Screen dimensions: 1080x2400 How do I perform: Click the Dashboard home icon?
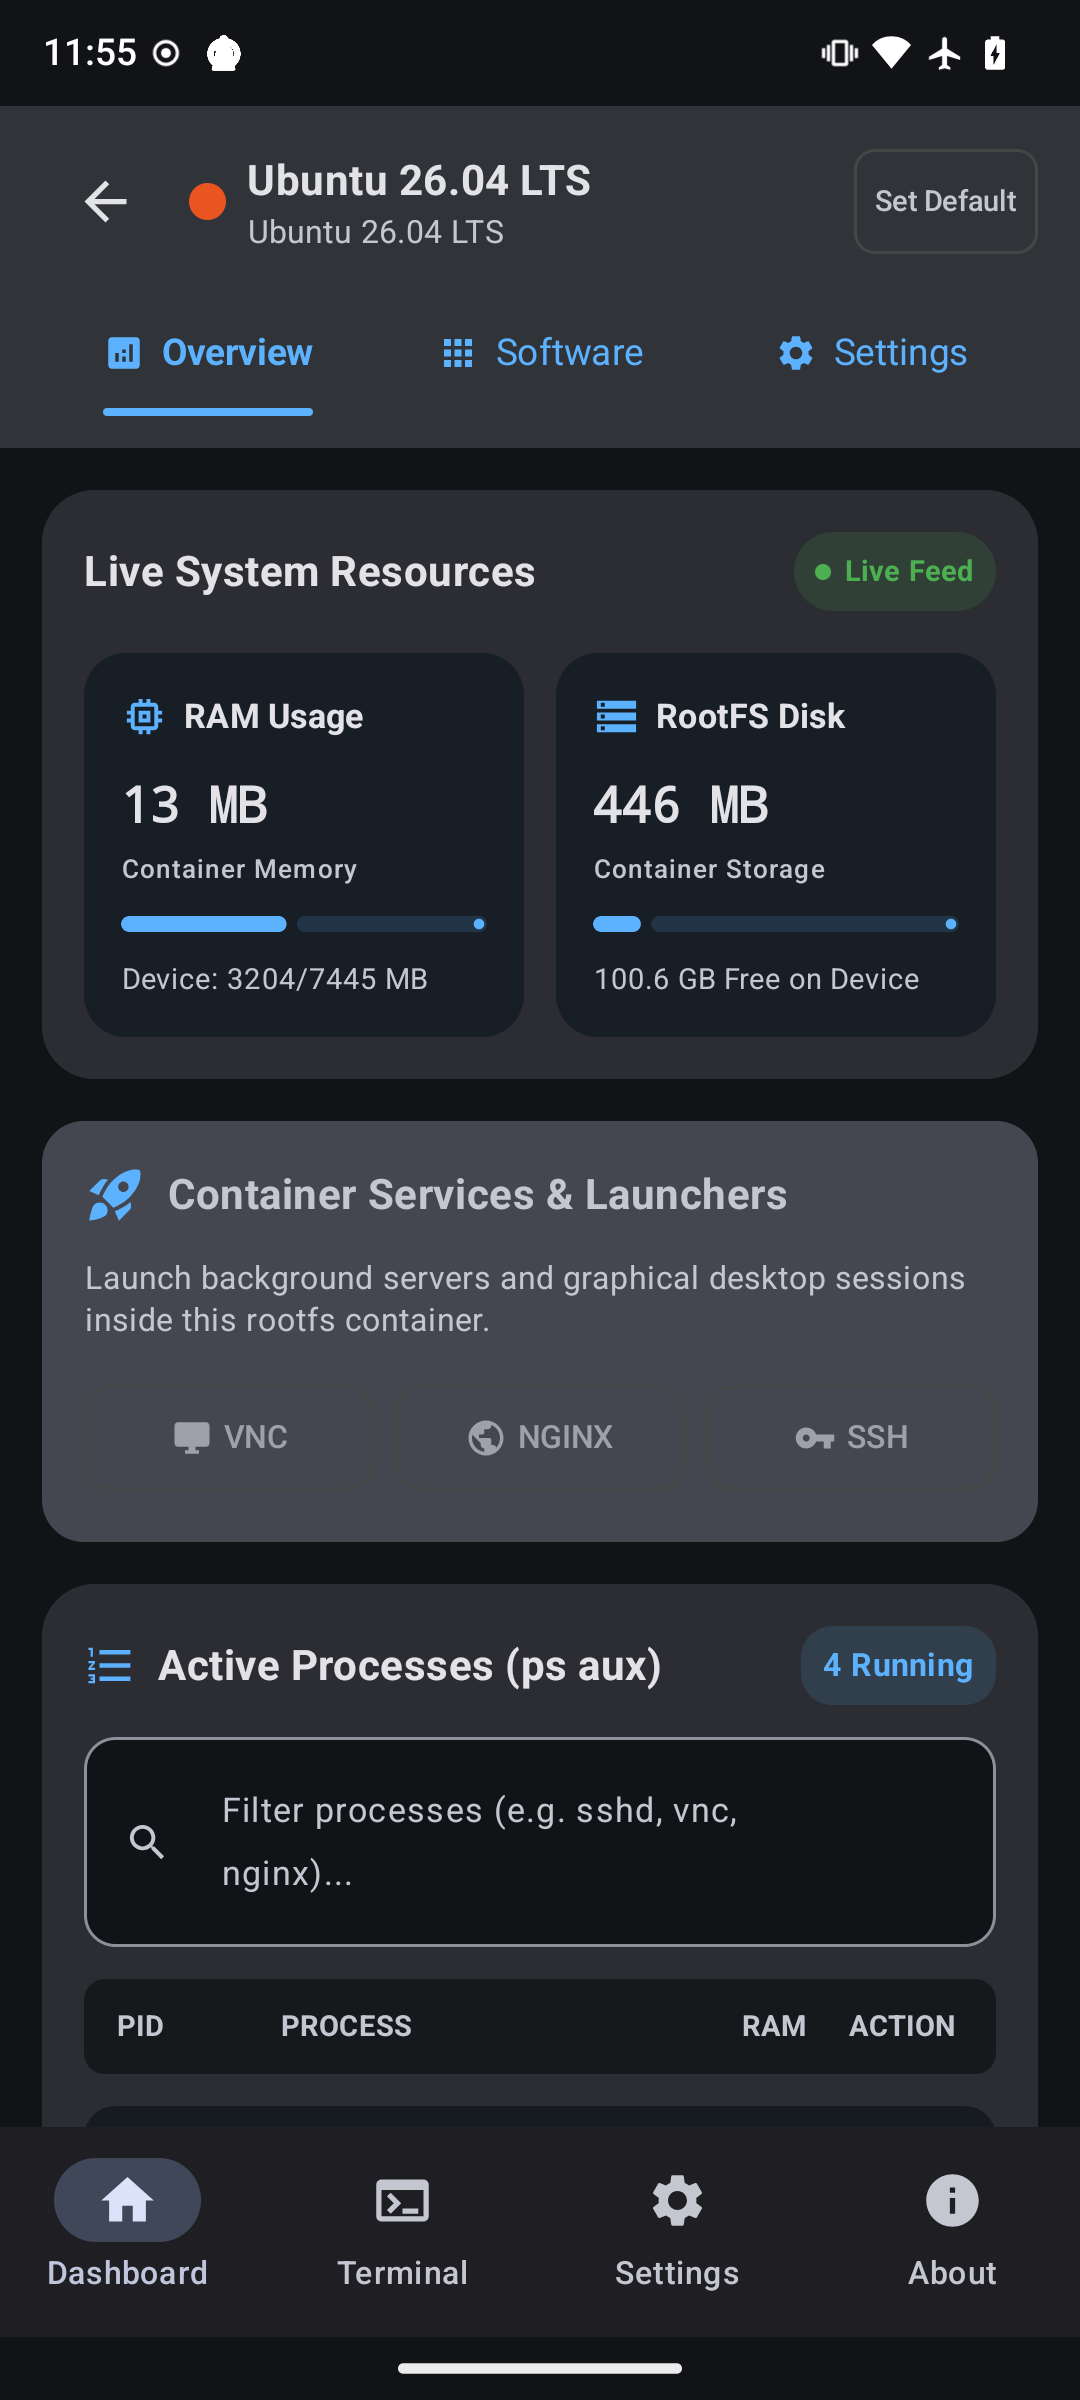tap(127, 2201)
